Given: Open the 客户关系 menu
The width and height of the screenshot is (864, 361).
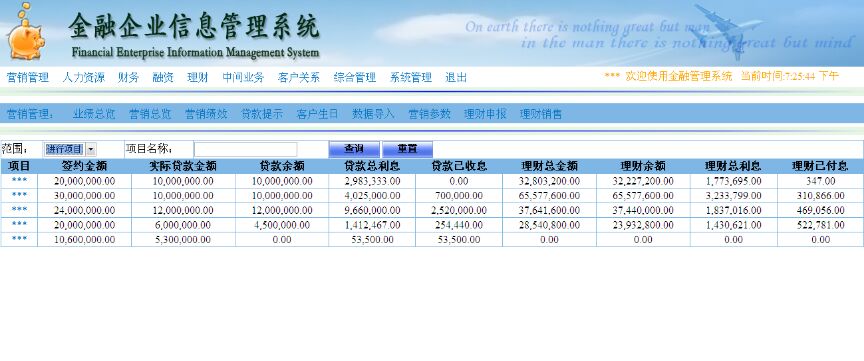Looking at the screenshot, I should point(299,78).
